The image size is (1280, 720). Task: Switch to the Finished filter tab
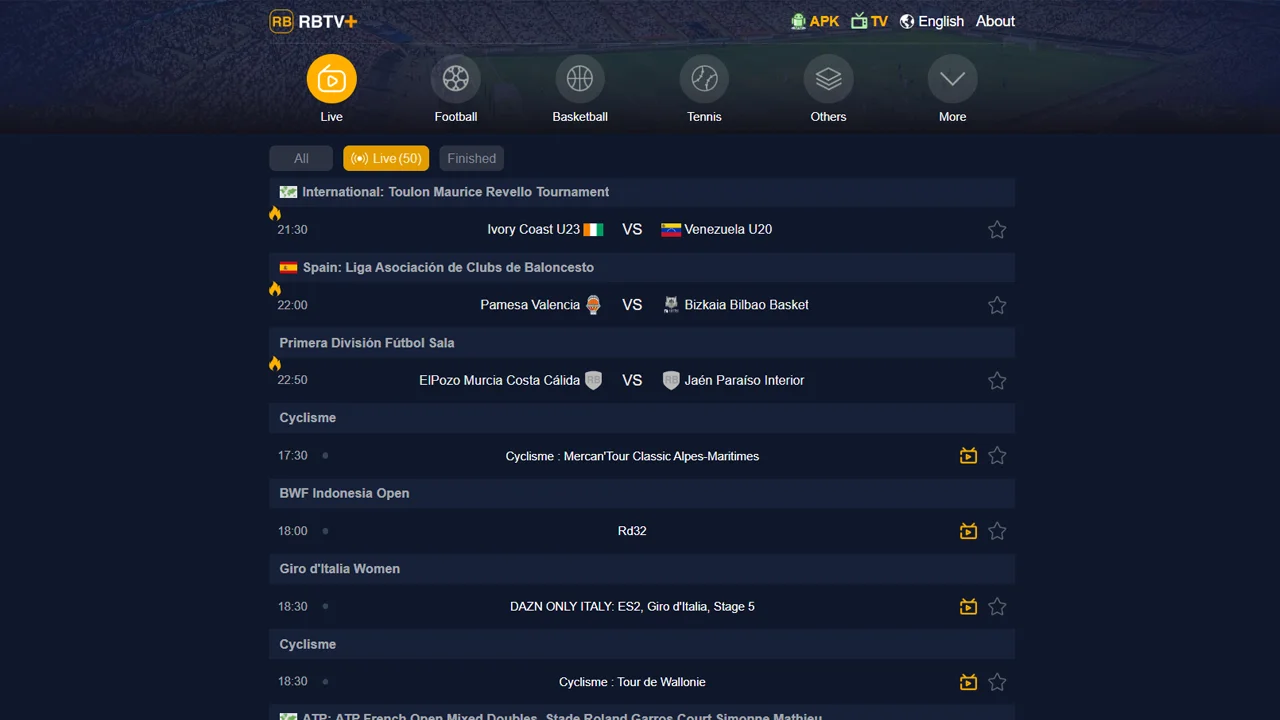point(471,158)
